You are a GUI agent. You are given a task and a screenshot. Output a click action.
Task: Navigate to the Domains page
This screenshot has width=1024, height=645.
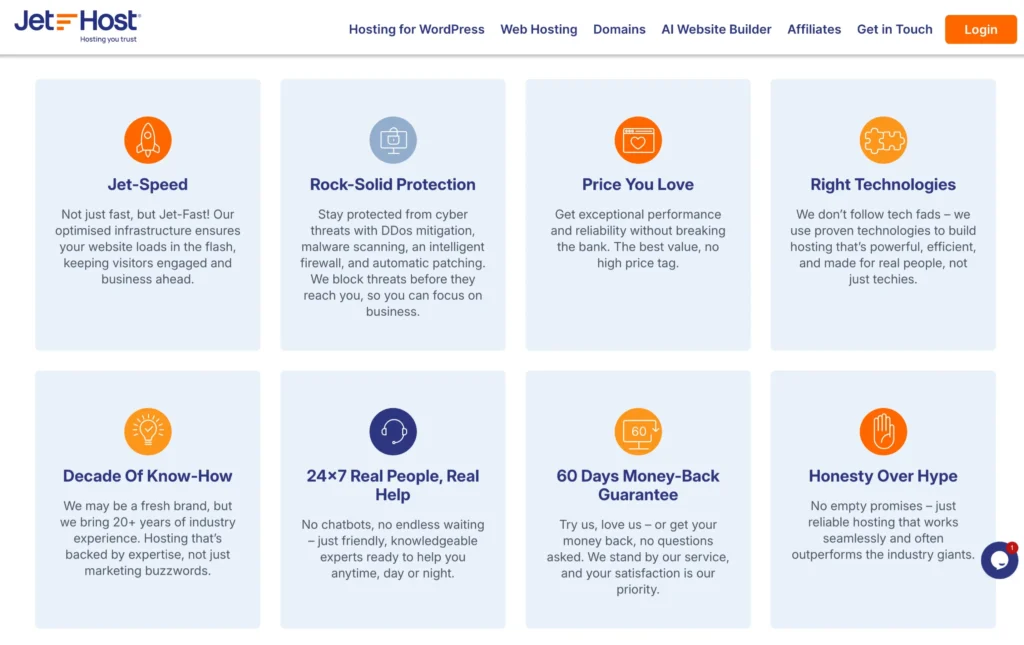click(x=619, y=29)
